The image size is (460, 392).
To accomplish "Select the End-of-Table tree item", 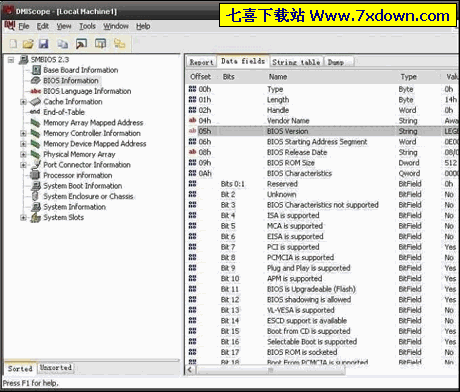I will pos(64,112).
